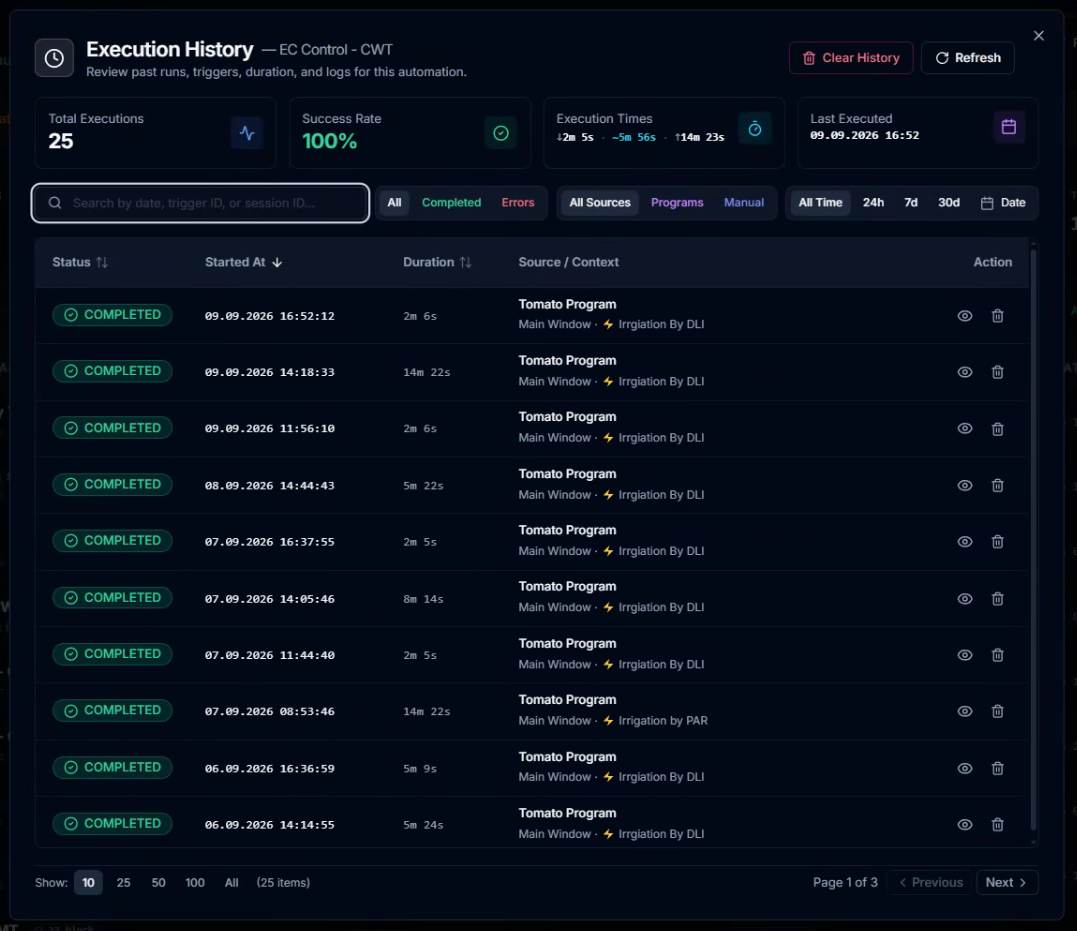Viewport: 1077px width, 931px height.
Task: Delete the run started 06.09.2026 14:14:55
Action: (997, 825)
